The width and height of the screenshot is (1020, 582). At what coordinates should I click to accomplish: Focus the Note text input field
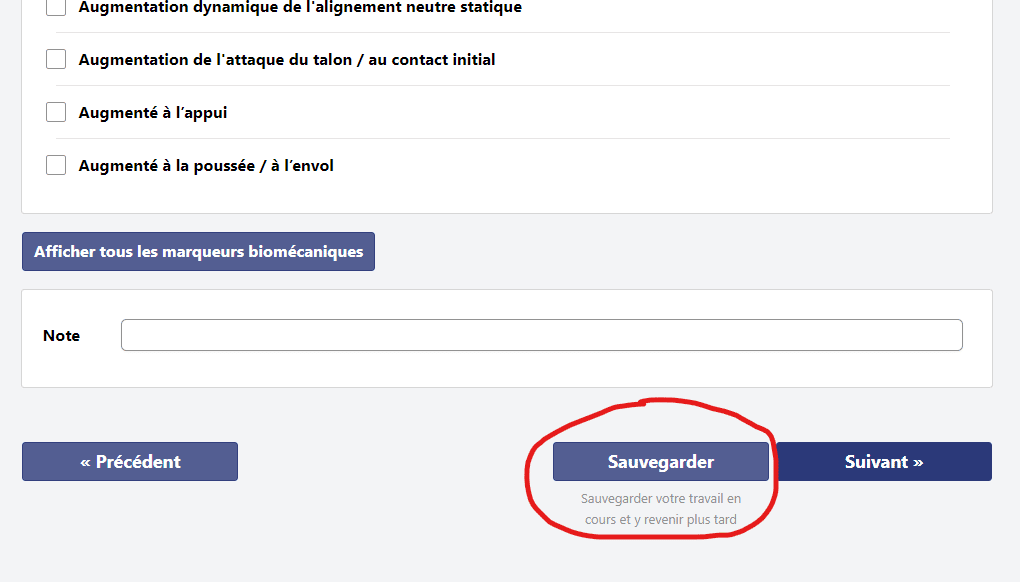(x=541, y=335)
